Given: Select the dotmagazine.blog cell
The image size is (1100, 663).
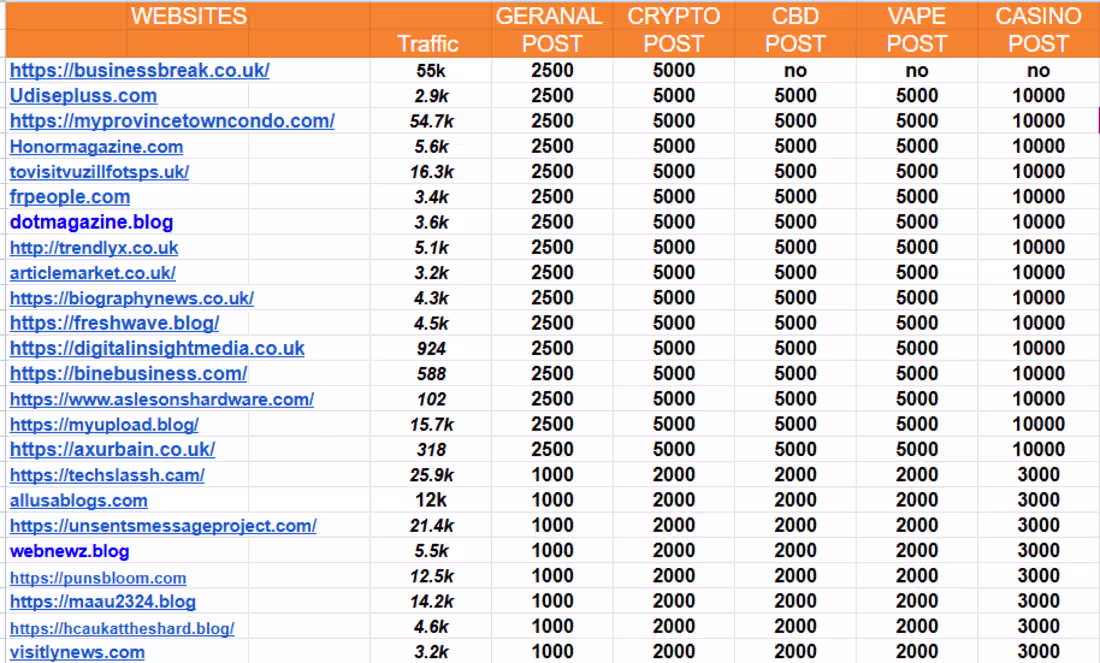Looking at the screenshot, I should [x=91, y=222].
